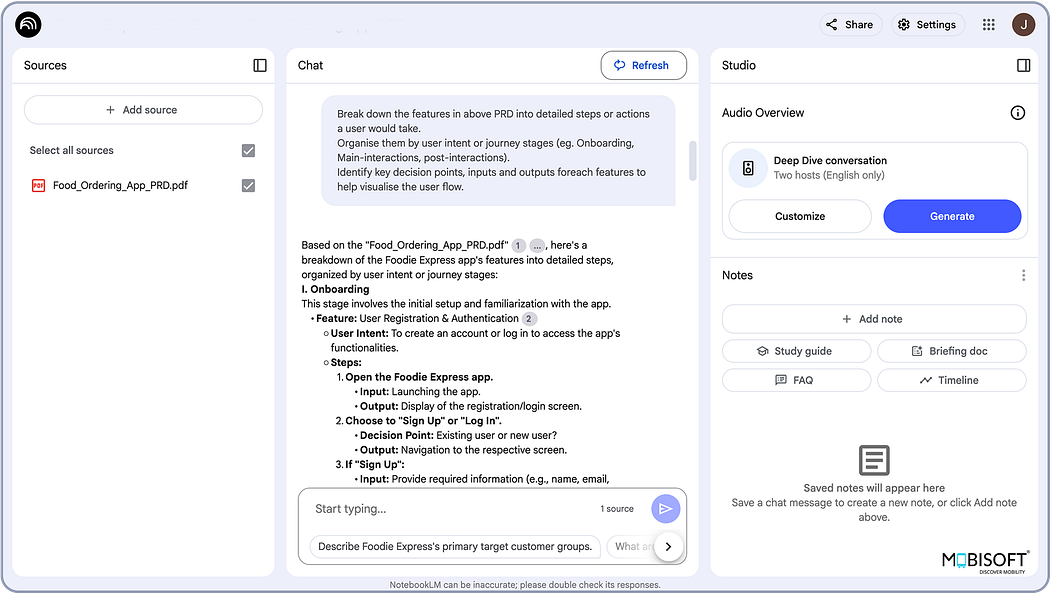Click the Deep Dive conversation speaker icon
1050x593 pixels.
[x=748, y=167]
